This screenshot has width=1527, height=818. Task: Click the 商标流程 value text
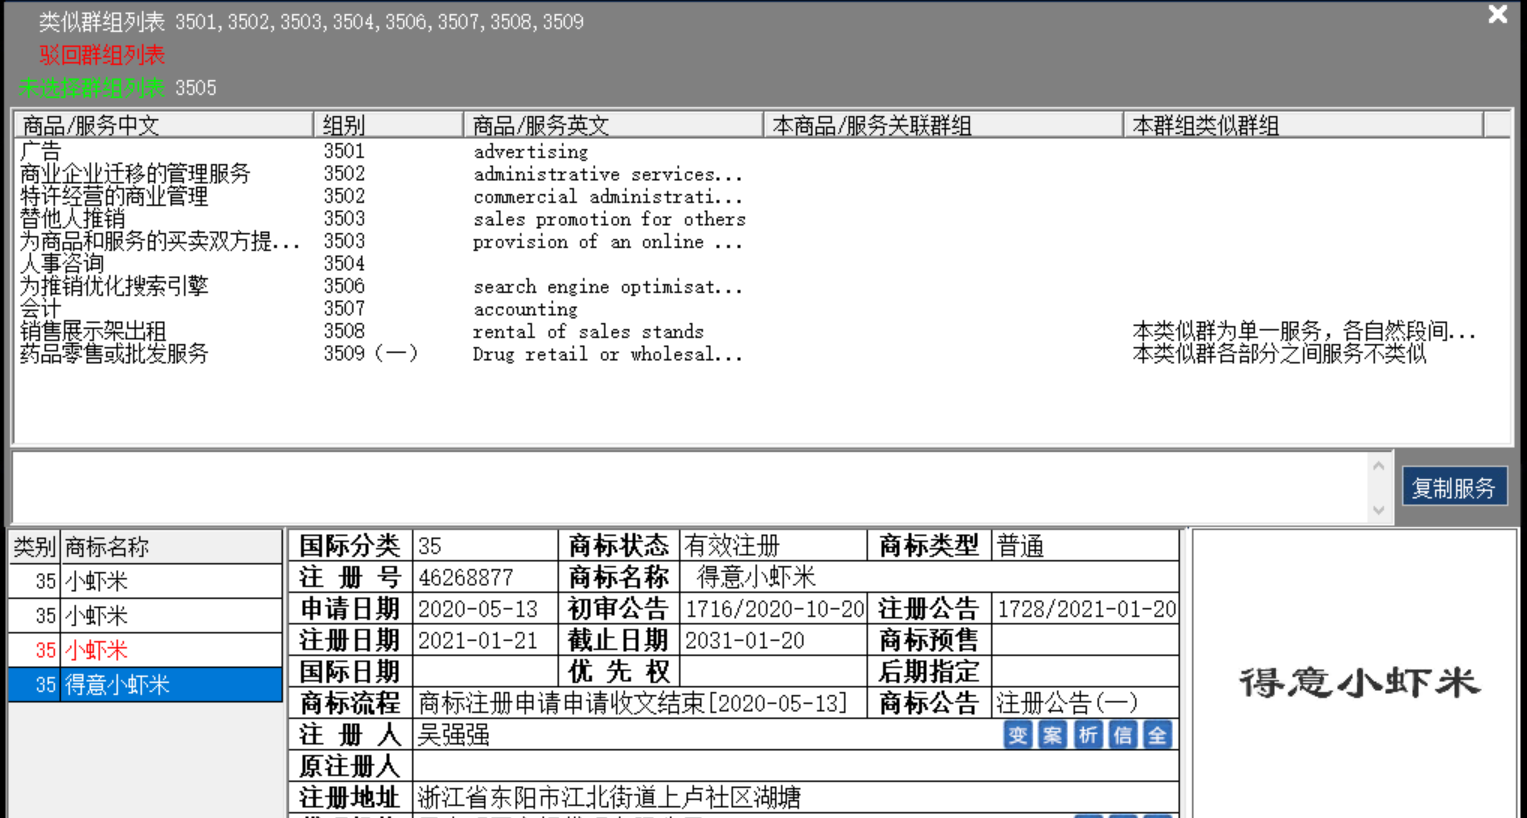tap(632, 703)
